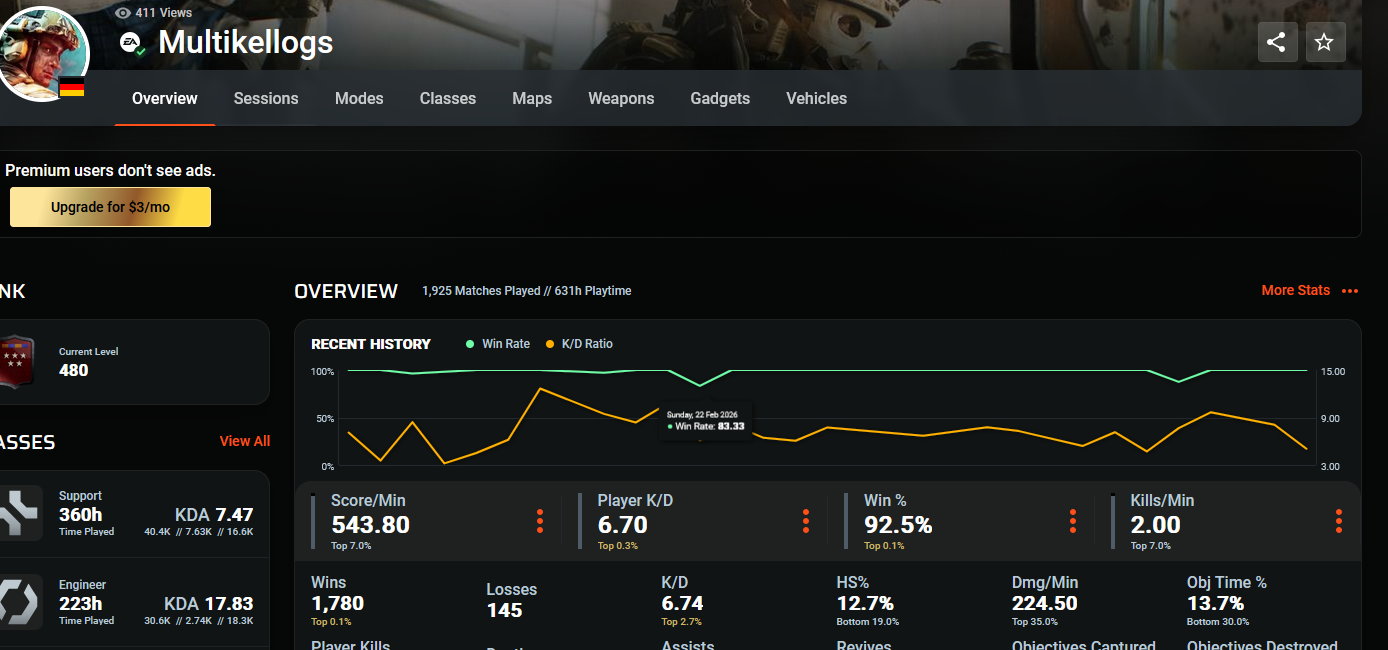The width and height of the screenshot is (1388, 650).
Task: Click the Support 360h time played
Action: 80,515
